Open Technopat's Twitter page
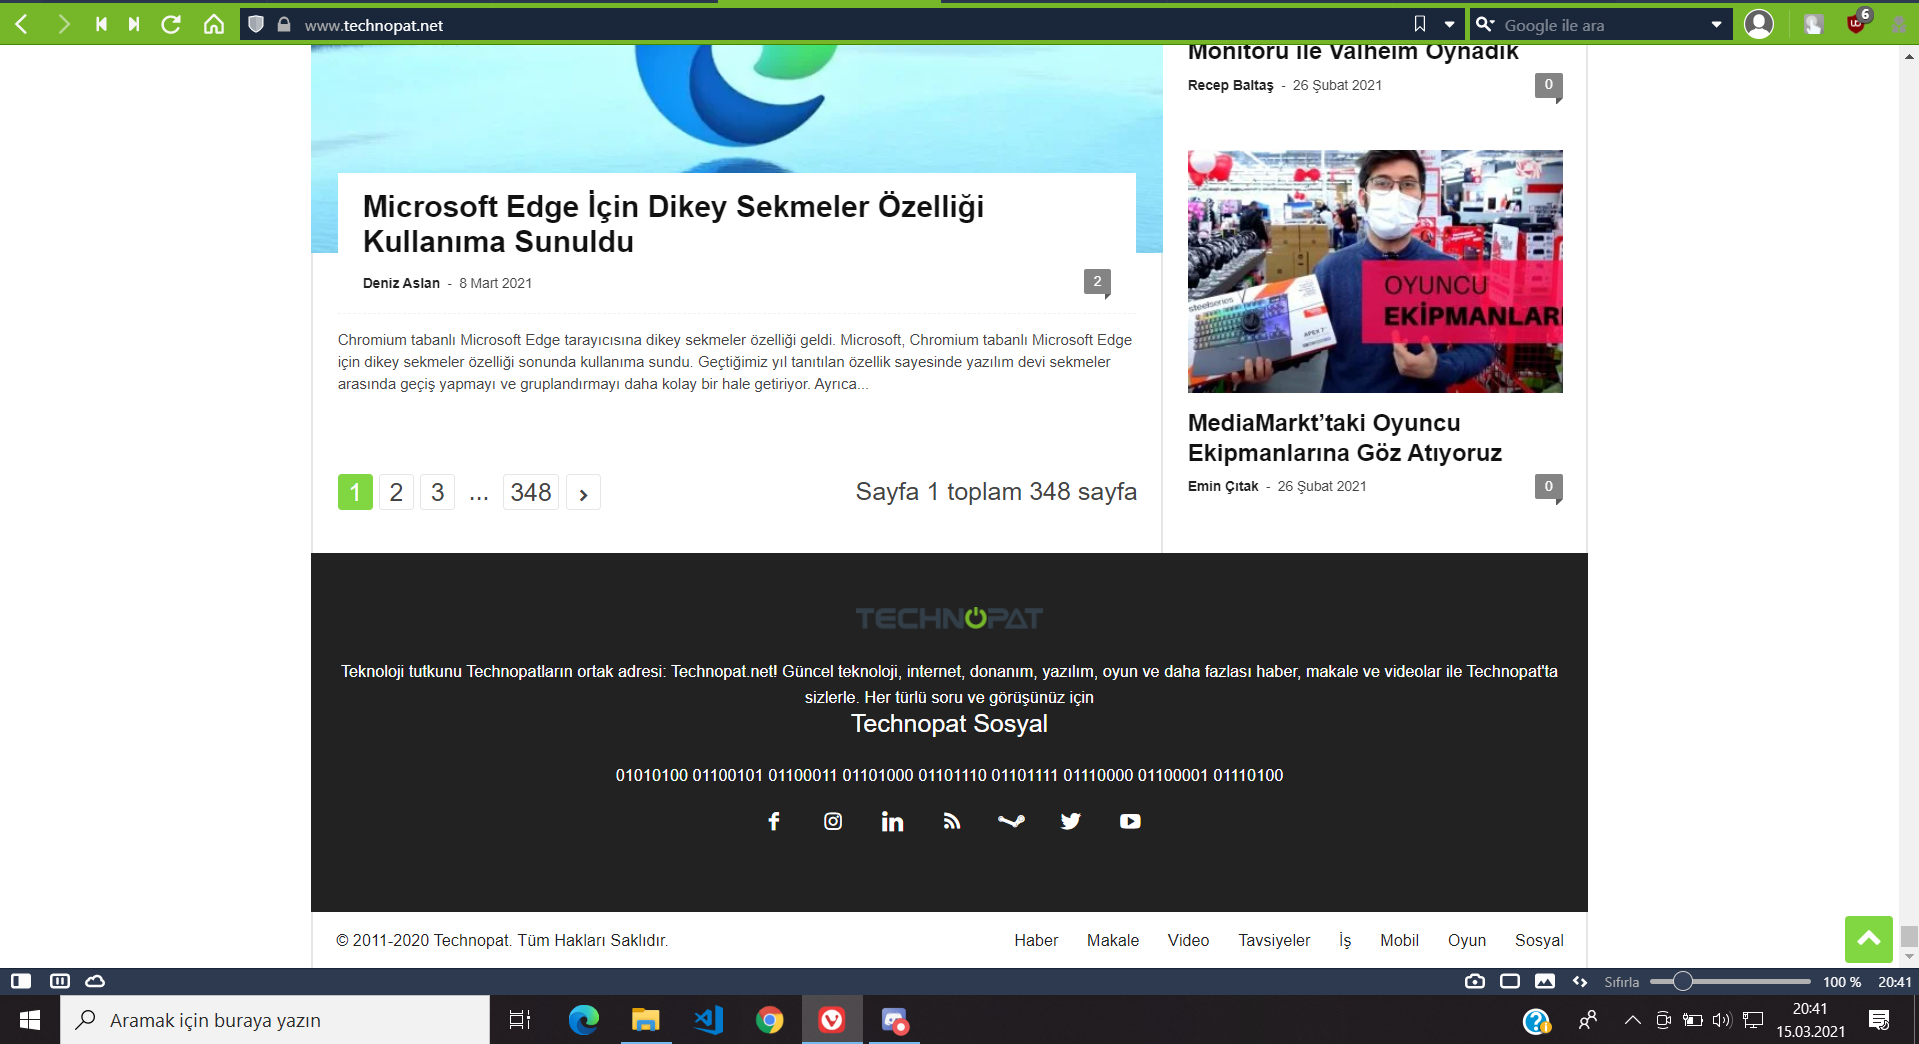Image resolution: width=1919 pixels, height=1044 pixels. [1070, 821]
